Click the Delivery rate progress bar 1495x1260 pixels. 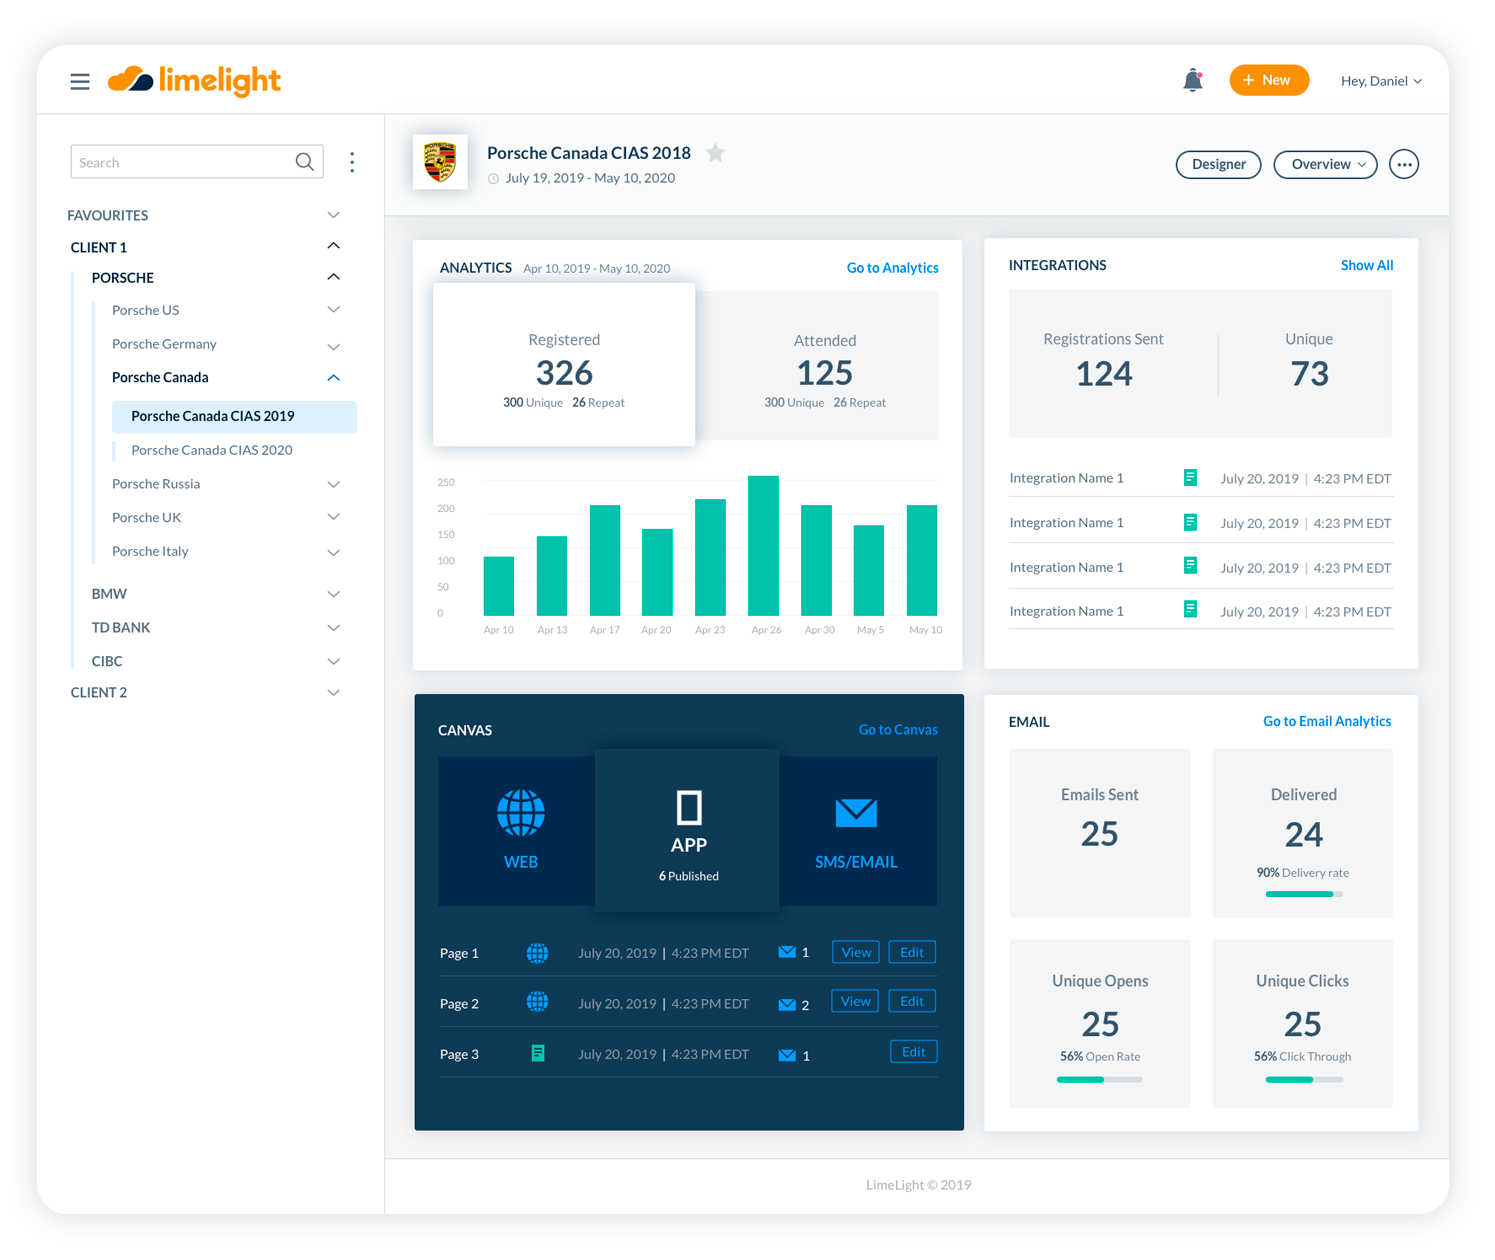pyautogui.click(x=1304, y=894)
